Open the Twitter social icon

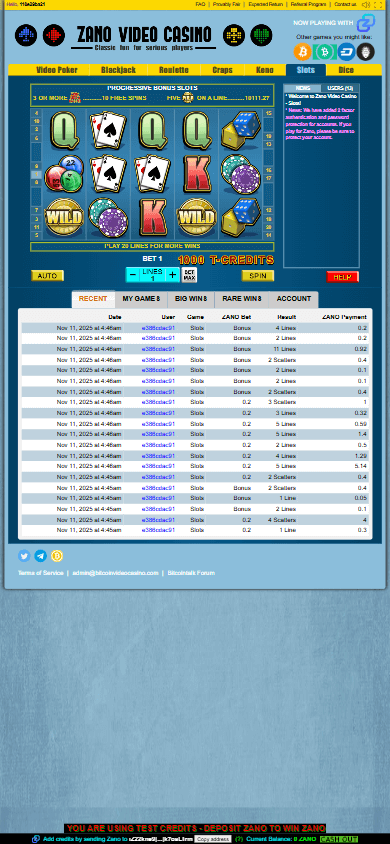point(24,556)
